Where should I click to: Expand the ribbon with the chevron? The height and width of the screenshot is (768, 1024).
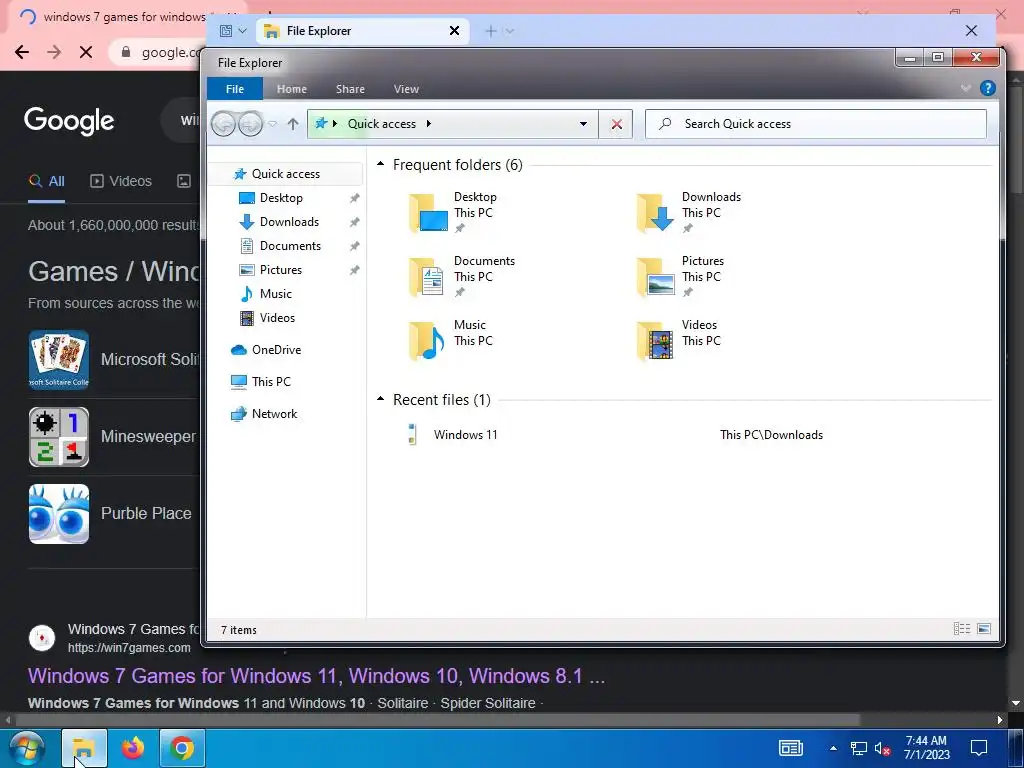click(x=965, y=88)
